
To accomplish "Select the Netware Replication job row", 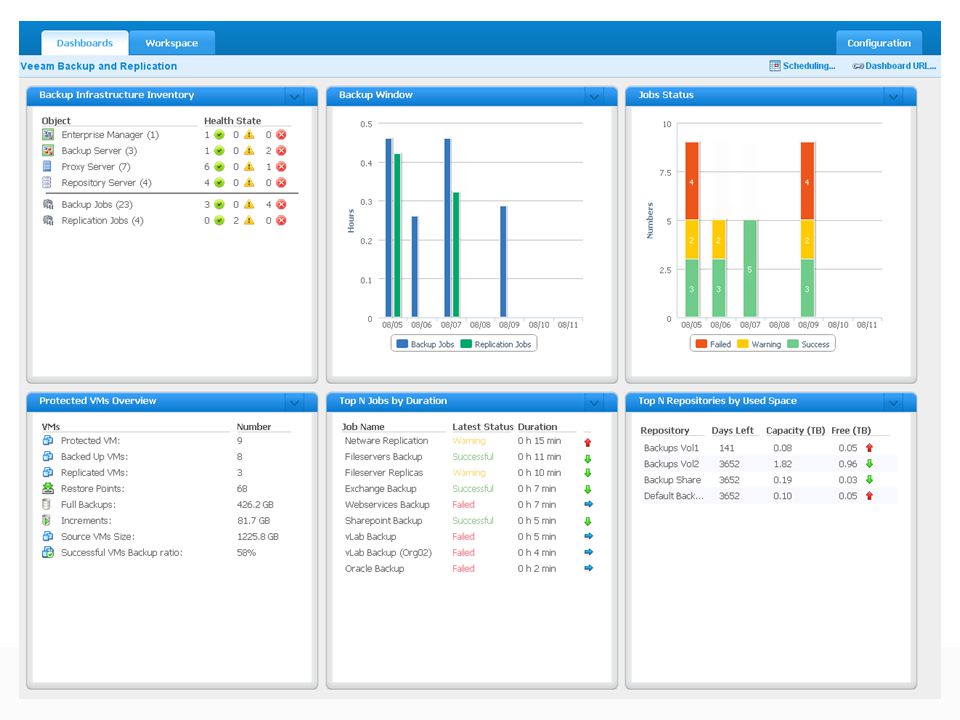I will point(468,441).
